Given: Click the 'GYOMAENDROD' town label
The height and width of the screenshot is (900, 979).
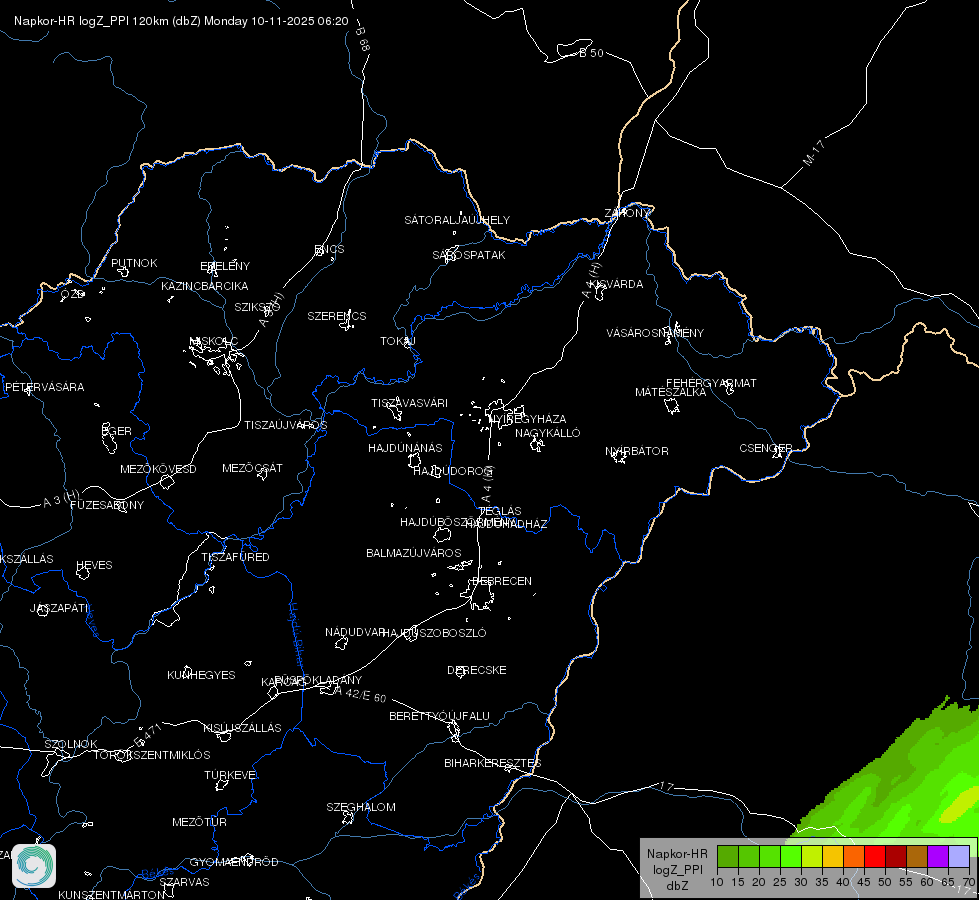Looking at the screenshot, I should [234, 862].
